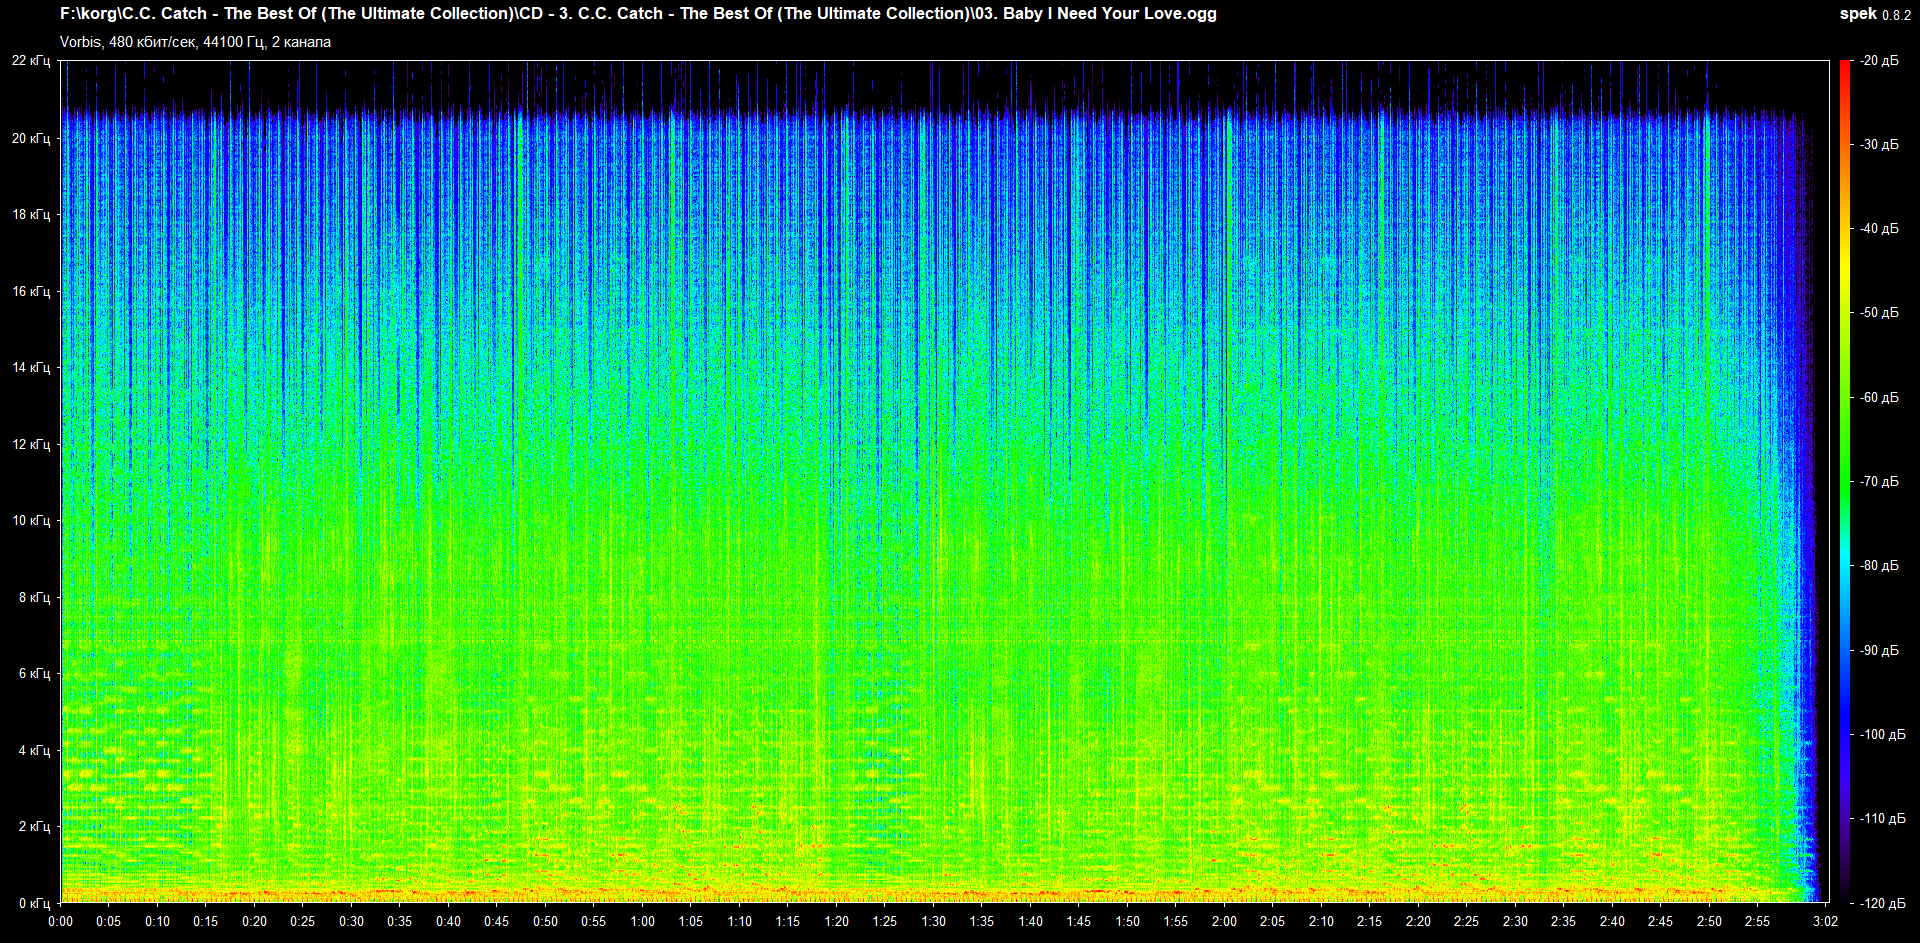Click the 20 кГц frequency axis label
1920x943 pixels.
pos(31,138)
